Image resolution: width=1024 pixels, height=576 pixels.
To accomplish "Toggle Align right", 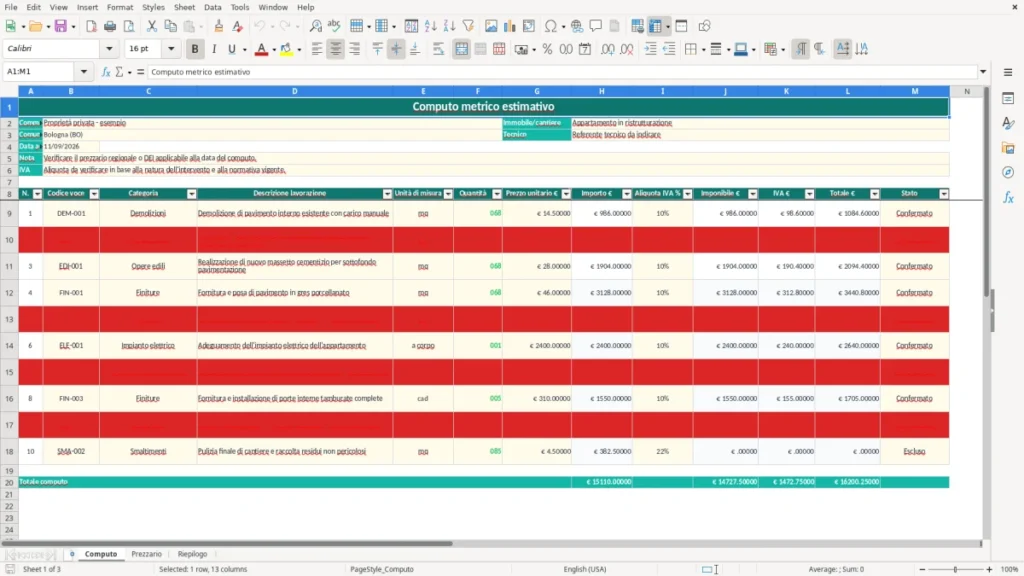I will (355, 49).
